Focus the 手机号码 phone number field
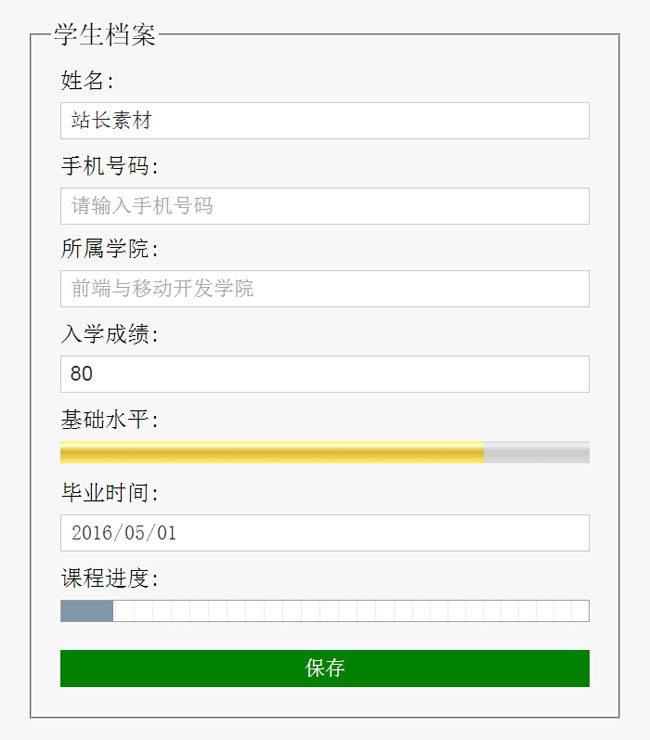 (x=324, y=206)
